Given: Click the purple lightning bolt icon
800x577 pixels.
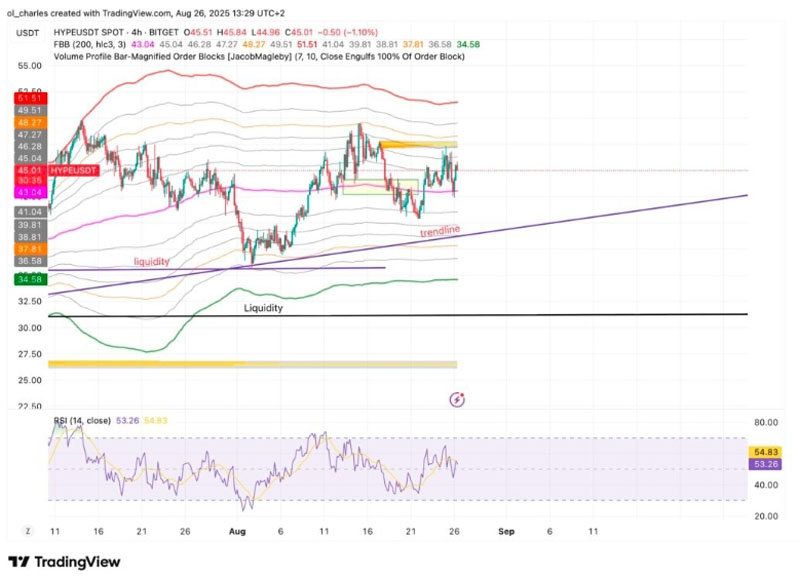Looking at the screenshot, I should [458, 400].
